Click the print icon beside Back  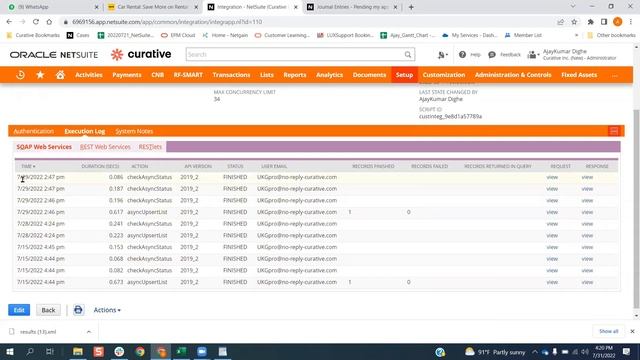click(78, 310)
